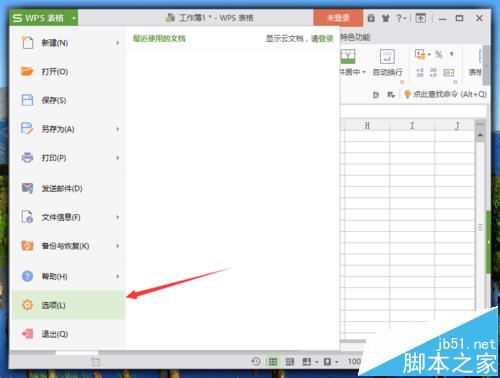Switch to normal grid view in status bar
Viewport: 500px width, 378px height.
[x=273, y=362]
